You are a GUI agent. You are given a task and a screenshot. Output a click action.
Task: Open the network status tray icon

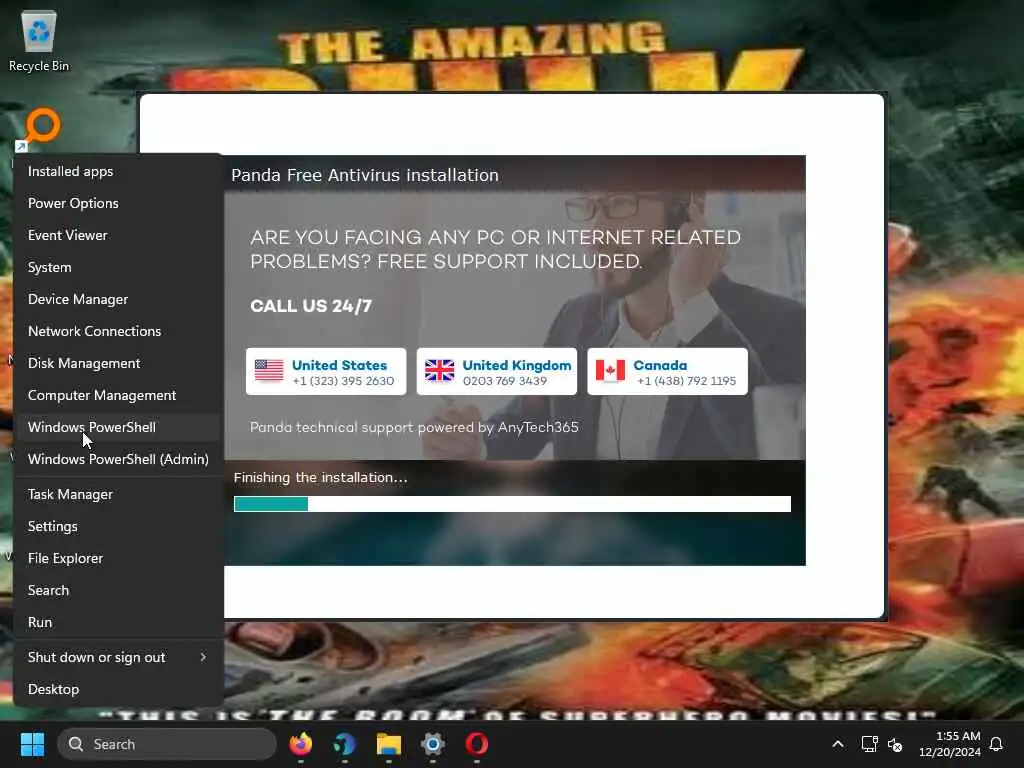pos(869,744)
